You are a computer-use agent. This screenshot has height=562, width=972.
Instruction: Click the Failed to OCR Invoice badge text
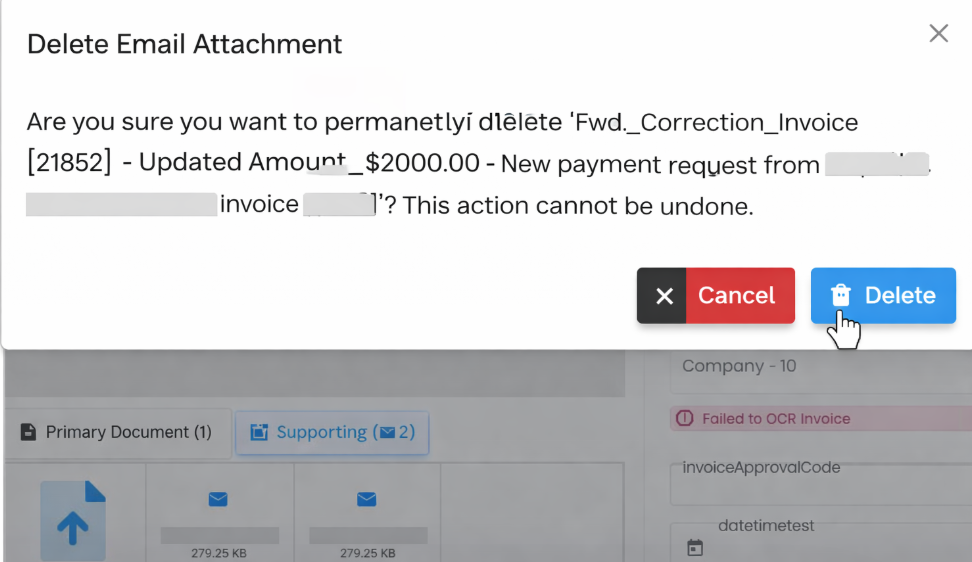(x=776, y=419)
